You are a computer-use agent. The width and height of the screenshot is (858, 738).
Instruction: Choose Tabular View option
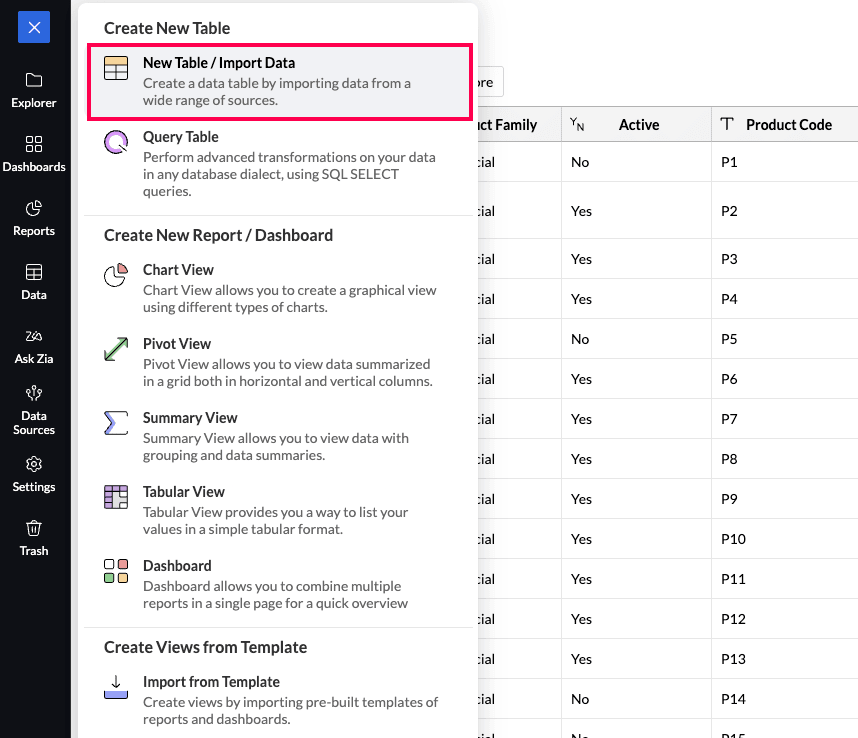point(280,510)
